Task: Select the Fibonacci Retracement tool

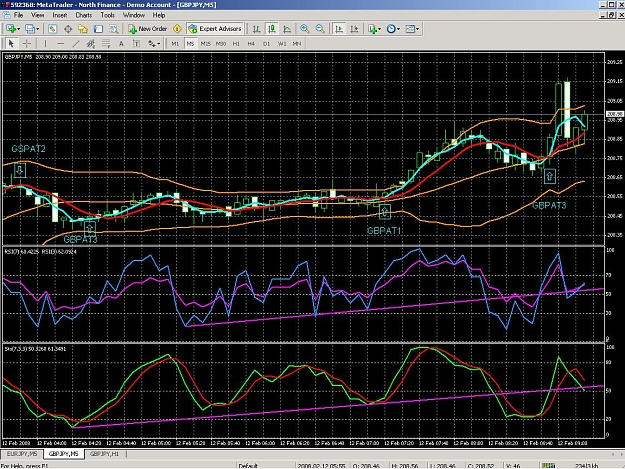Action: (106, 43)
